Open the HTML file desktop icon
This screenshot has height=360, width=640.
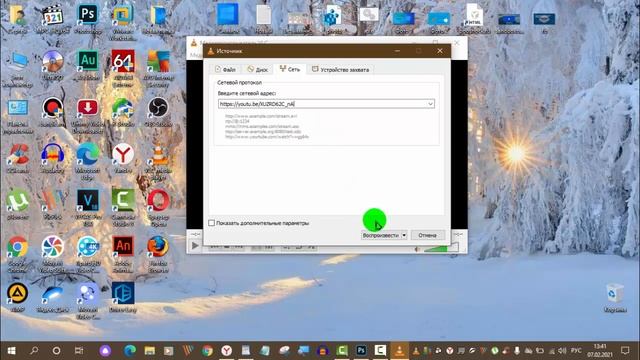pyautogui.click(x=474, y=18)
